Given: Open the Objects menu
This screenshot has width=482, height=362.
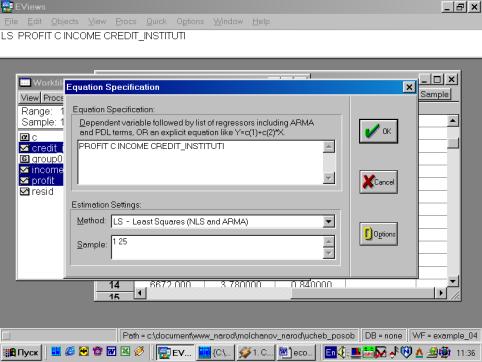Looking at the screenshot, I should tap(65, 21).
